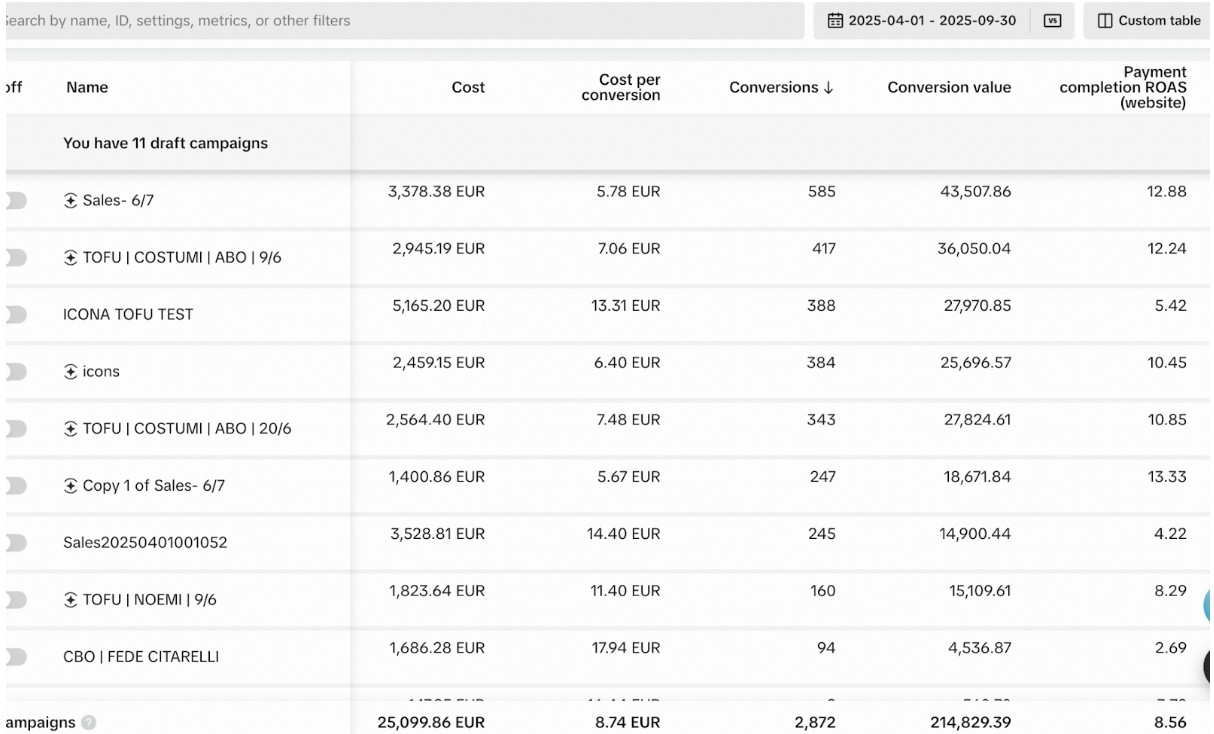Sort by the Conversions column header
Viewport: 1214px width, 734px height.
(x=781, y=87)
